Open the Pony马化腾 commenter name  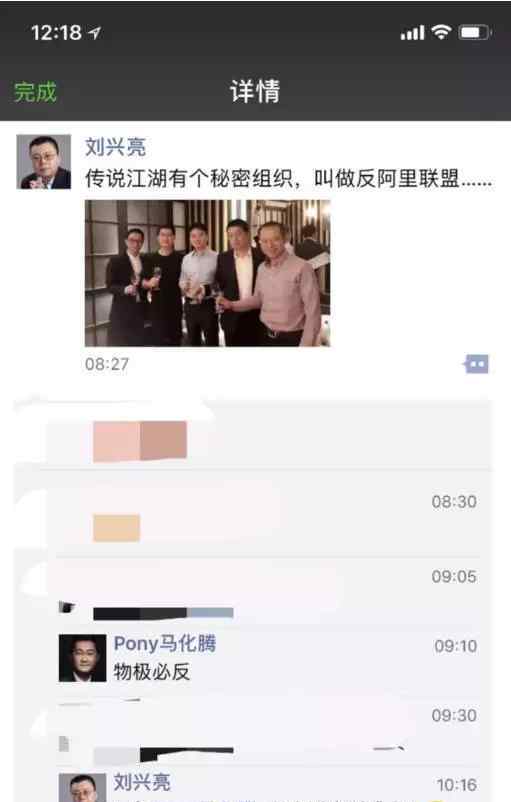[x=165, y=643]
